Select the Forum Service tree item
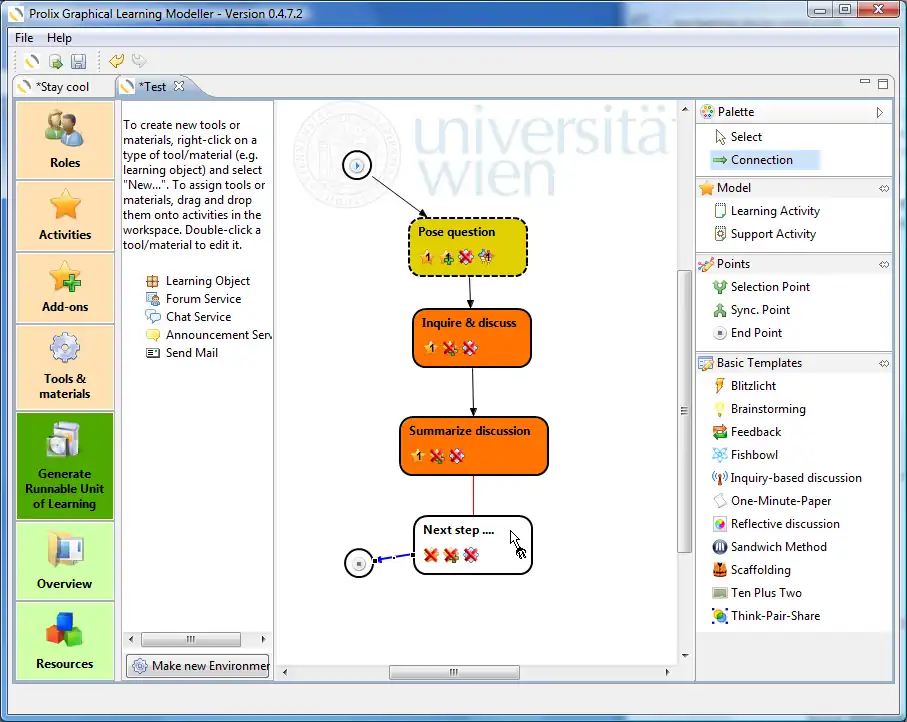 [202, 299]
